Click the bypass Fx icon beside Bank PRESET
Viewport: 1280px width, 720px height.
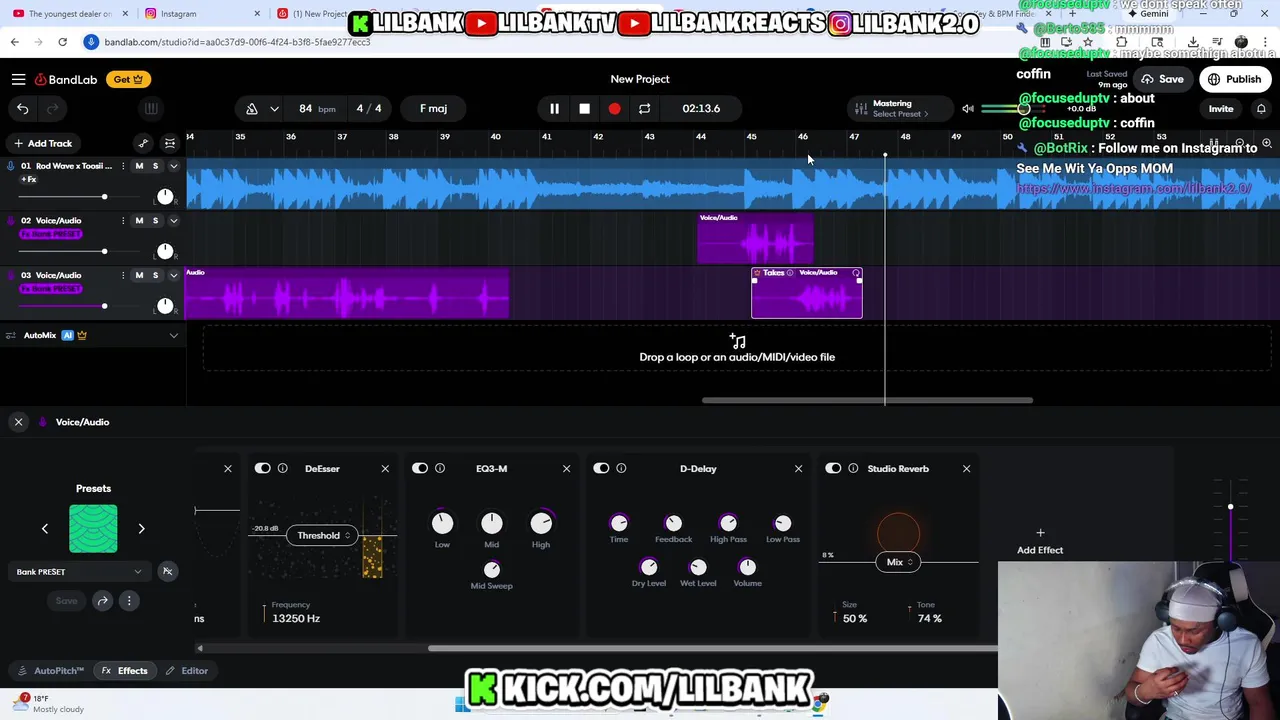coord(167,572)
